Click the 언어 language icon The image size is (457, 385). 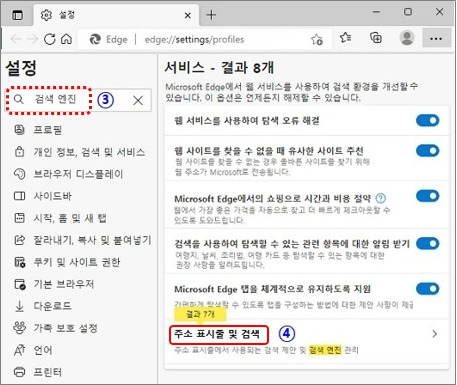(19, 350)
